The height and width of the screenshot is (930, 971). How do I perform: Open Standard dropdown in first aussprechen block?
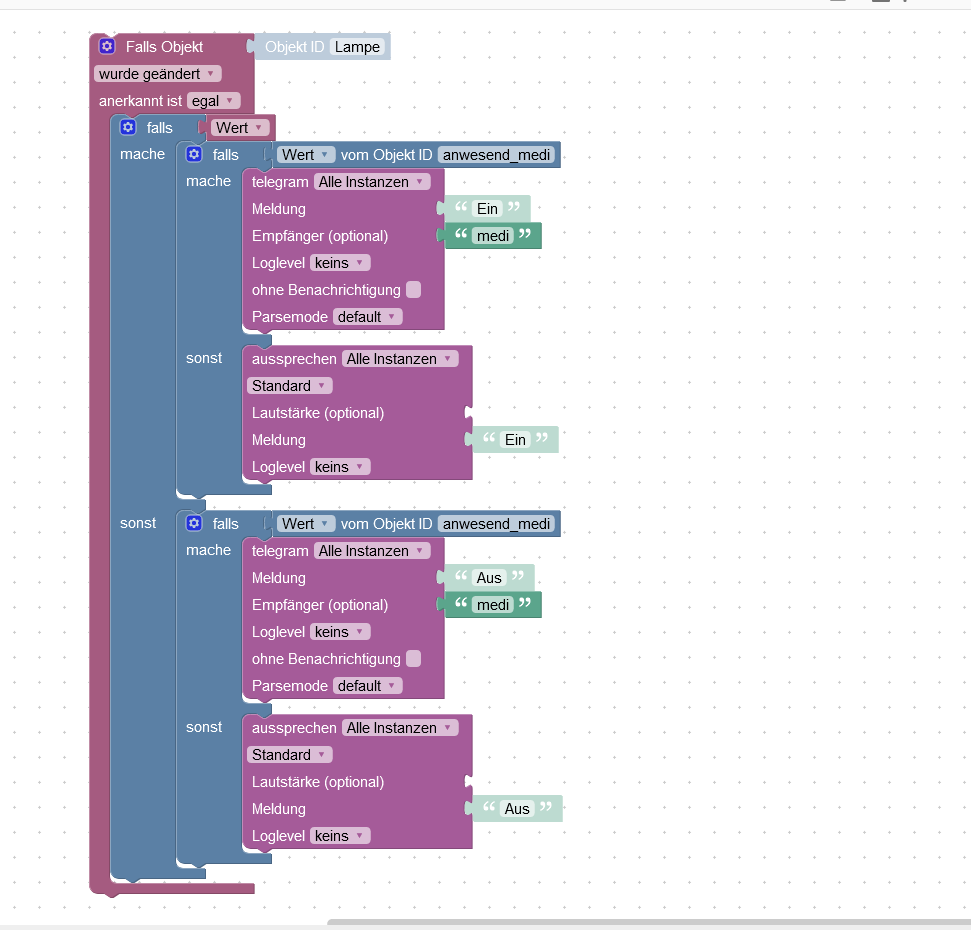point(290,386)
